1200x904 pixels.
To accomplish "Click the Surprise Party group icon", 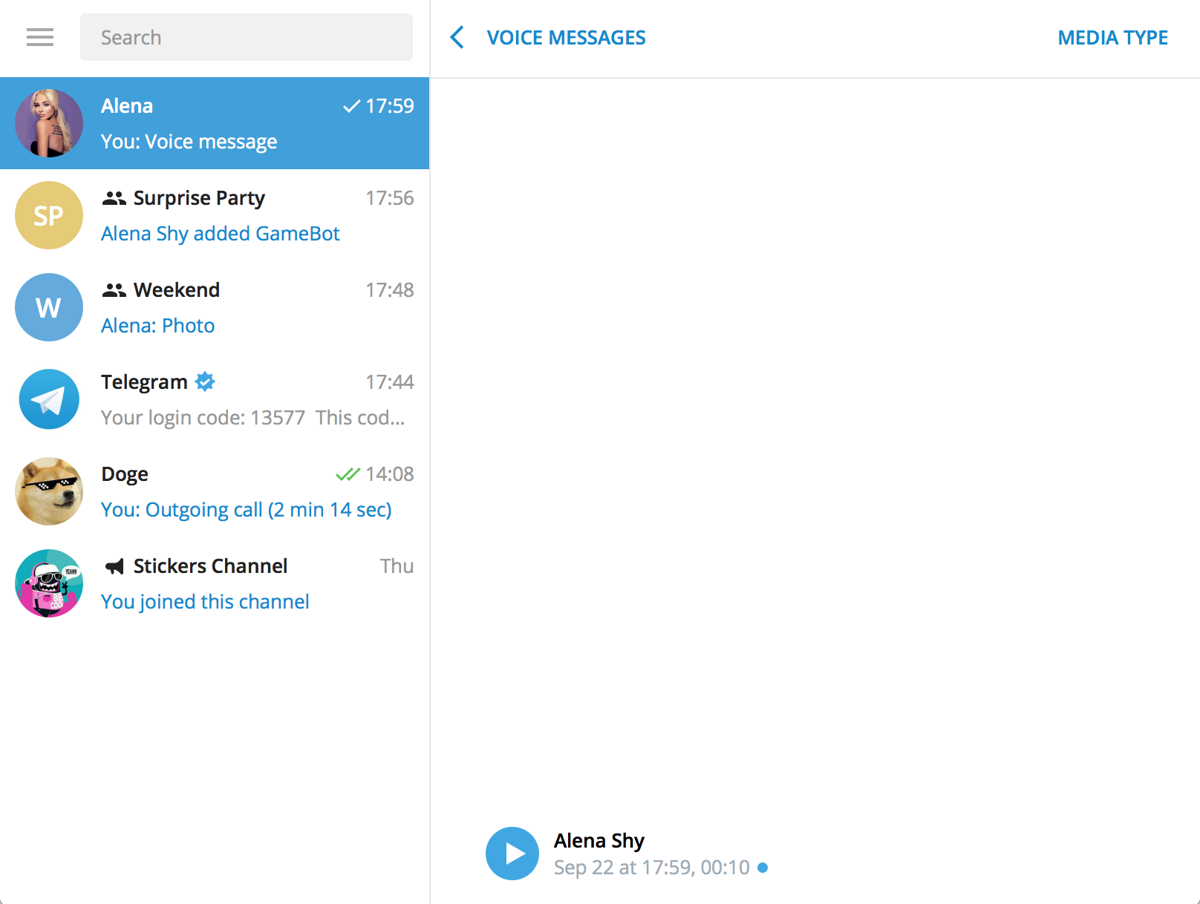I will coord(115,199).
